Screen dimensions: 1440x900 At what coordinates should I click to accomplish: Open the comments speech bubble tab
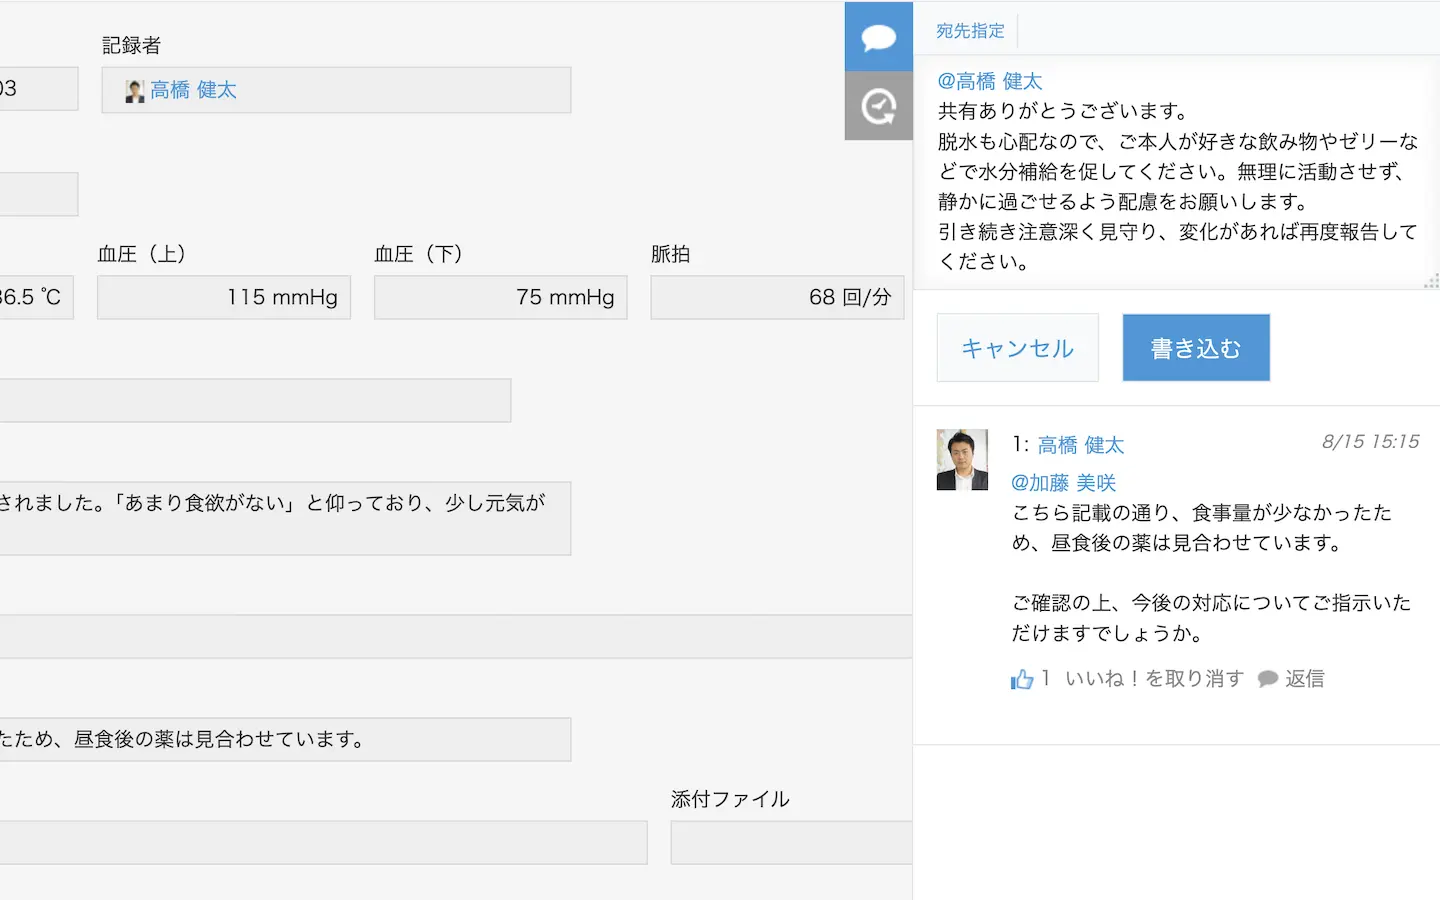click(878, 37)
